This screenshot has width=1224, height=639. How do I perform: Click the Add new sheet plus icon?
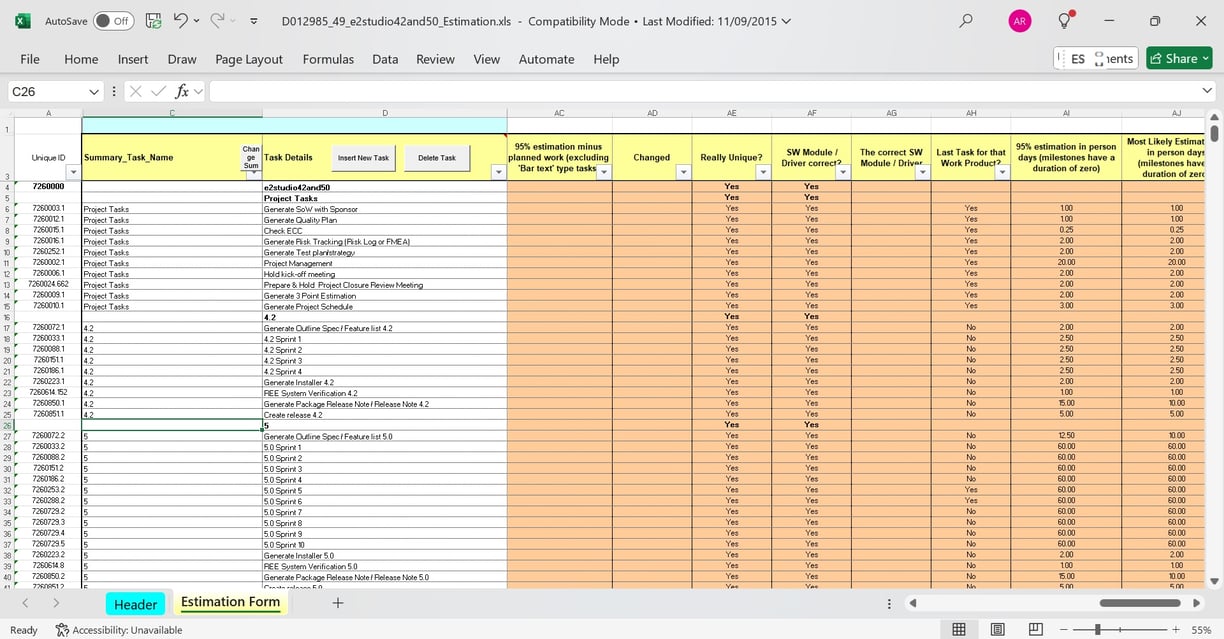click(338, 603)
